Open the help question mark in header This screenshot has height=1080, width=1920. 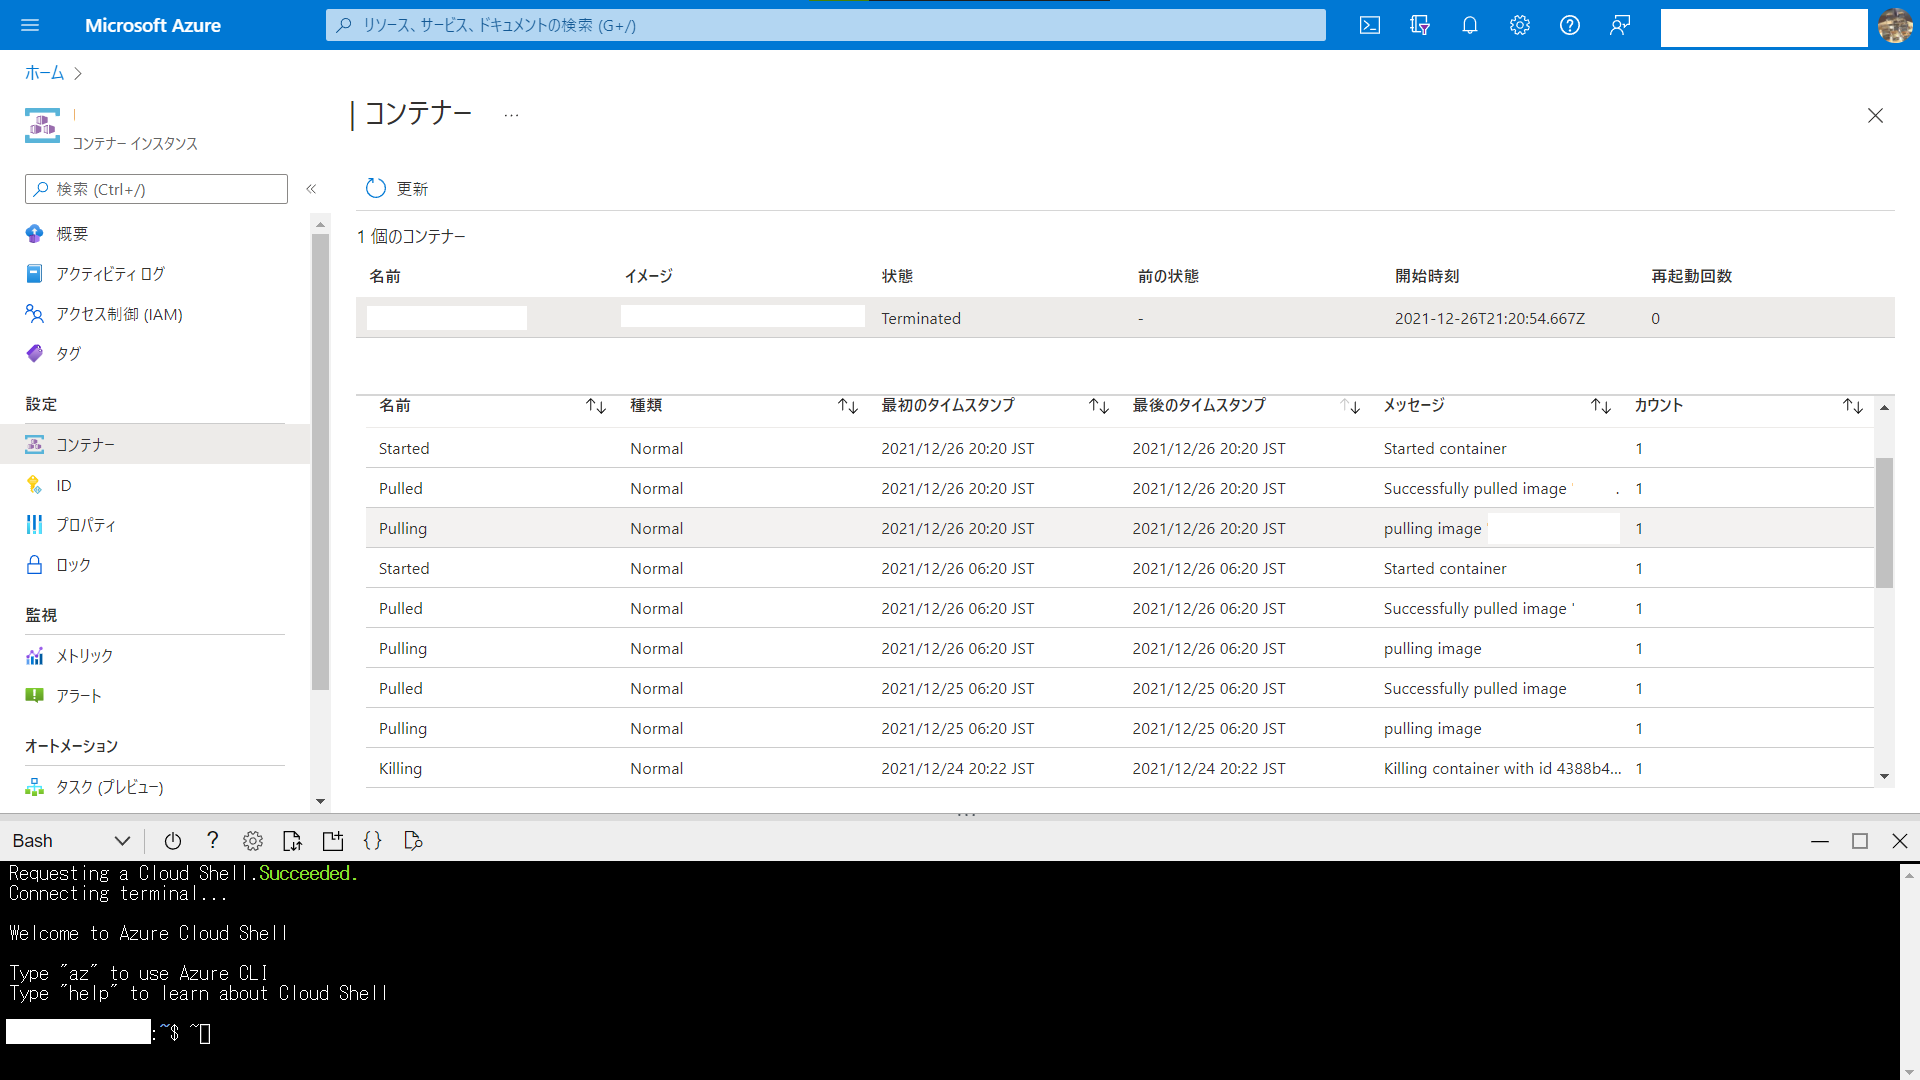(x=1570, y=25)
